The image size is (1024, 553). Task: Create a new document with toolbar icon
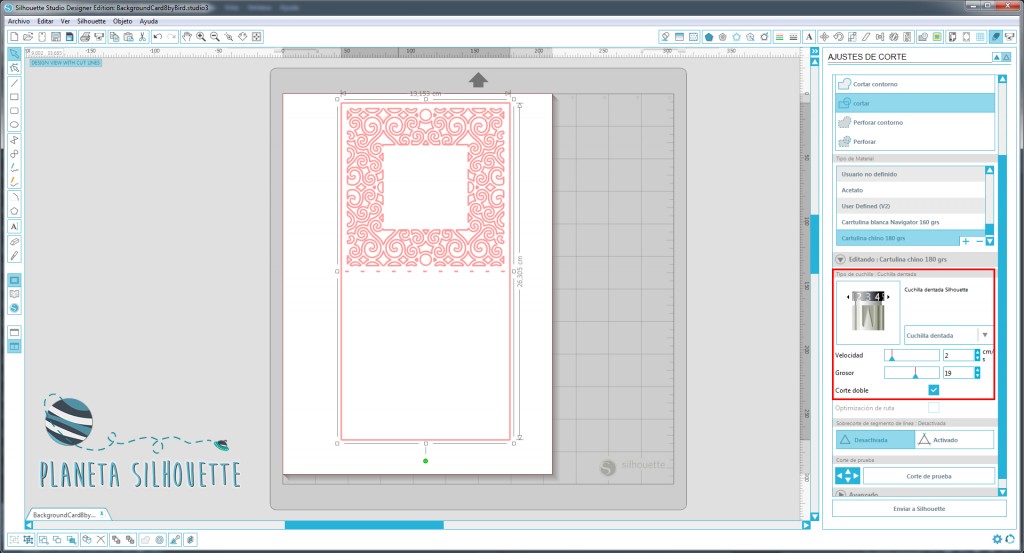[x=14, y=37]
